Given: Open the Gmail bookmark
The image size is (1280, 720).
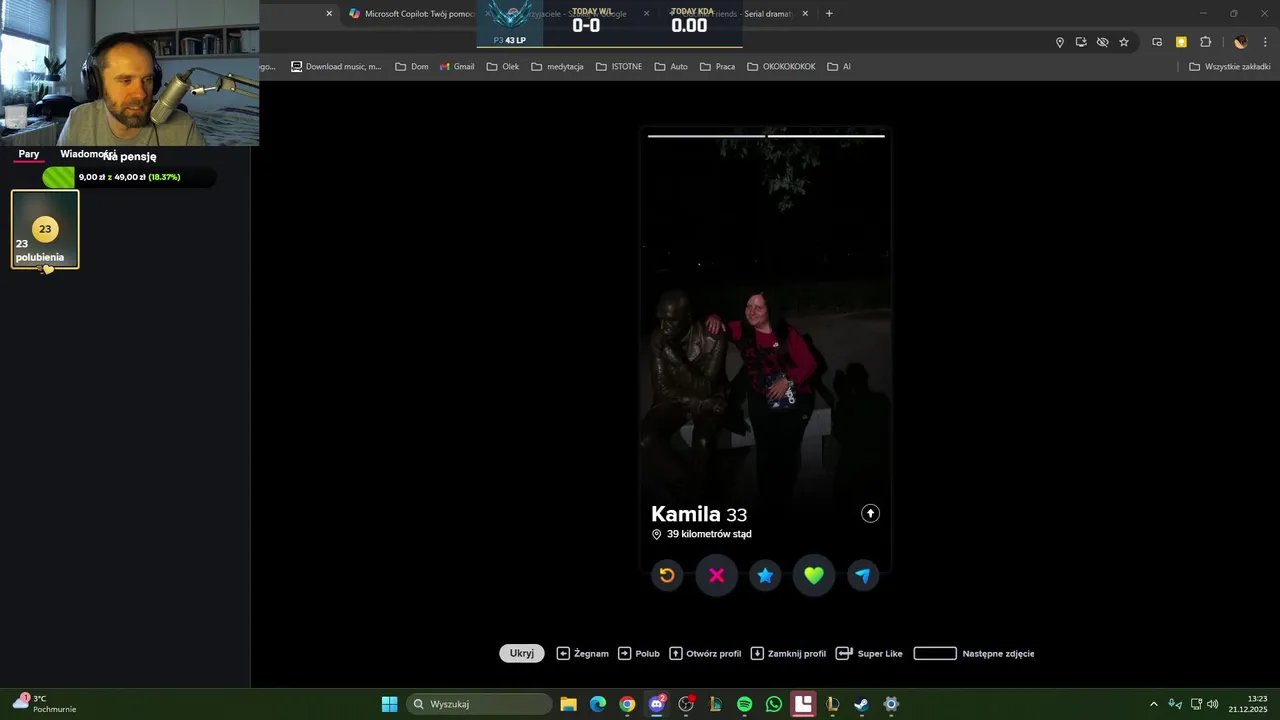Looking at the screenshot, I should tap(457, 67).
